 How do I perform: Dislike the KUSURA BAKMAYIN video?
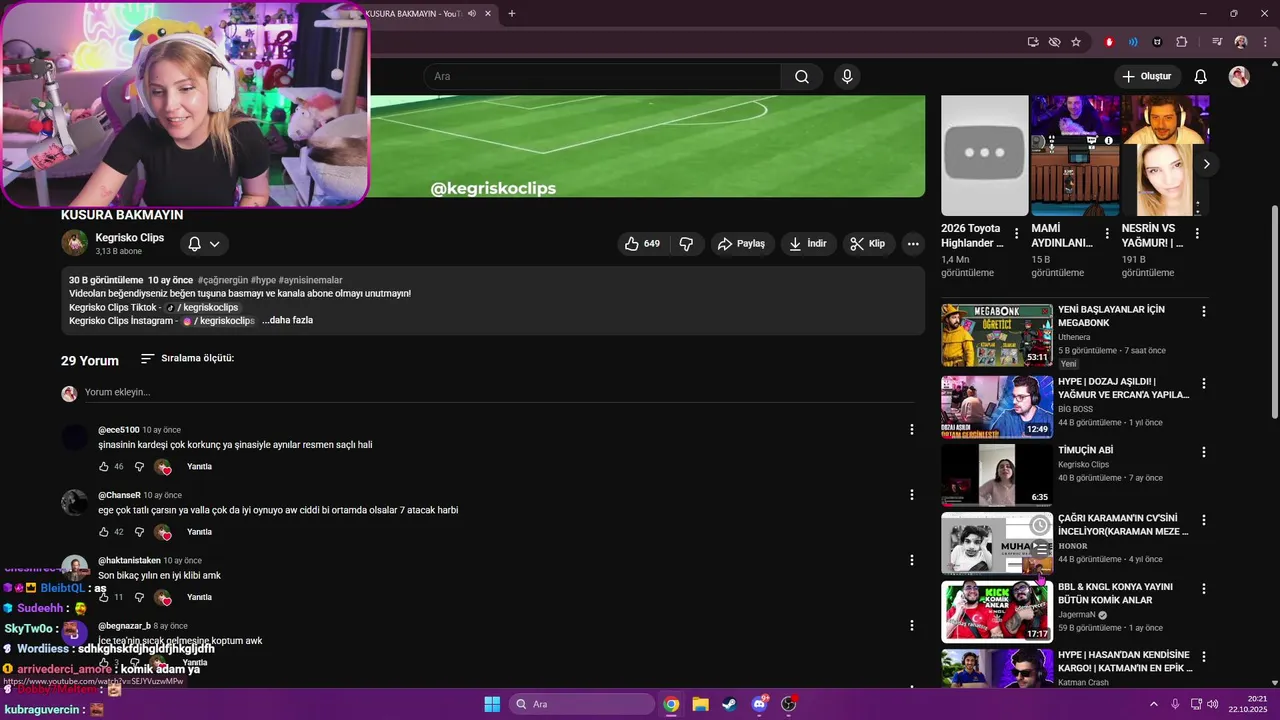686,244
